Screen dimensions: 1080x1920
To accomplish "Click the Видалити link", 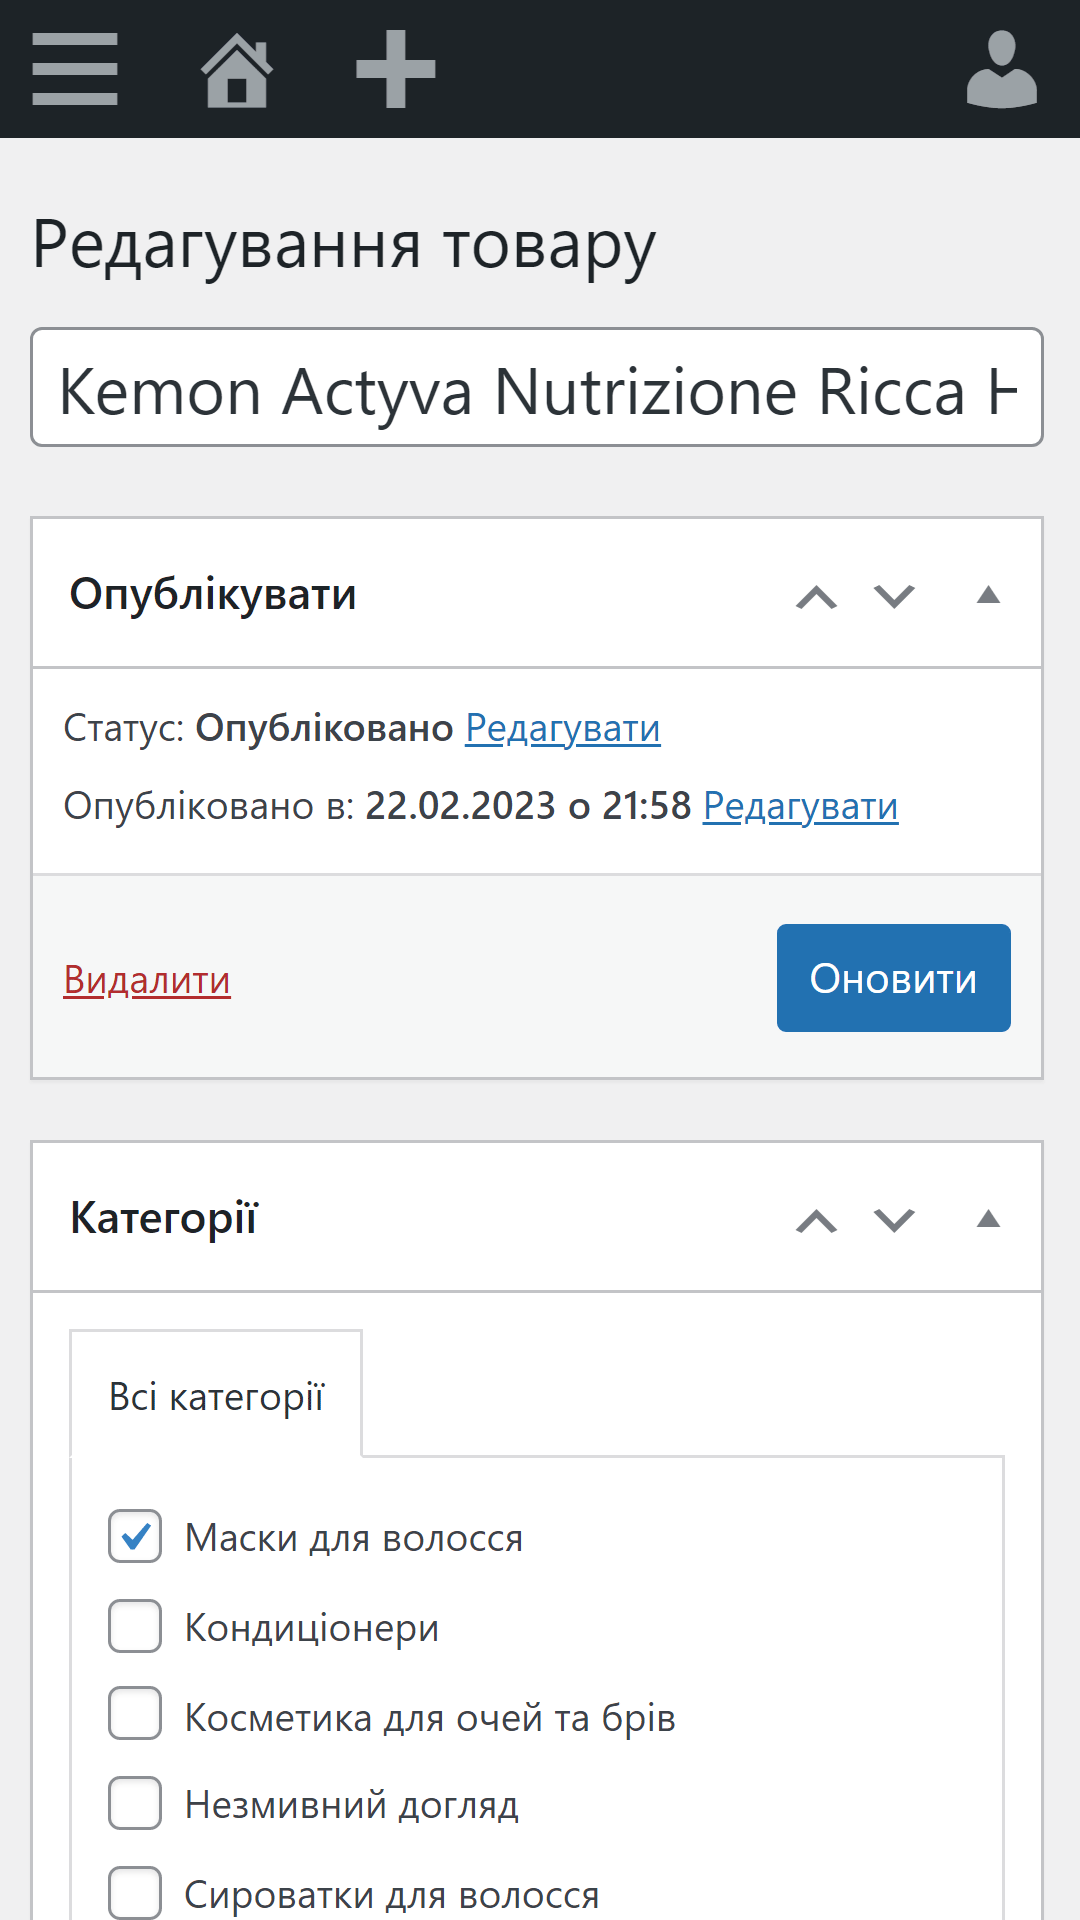I will click(147, 980).
